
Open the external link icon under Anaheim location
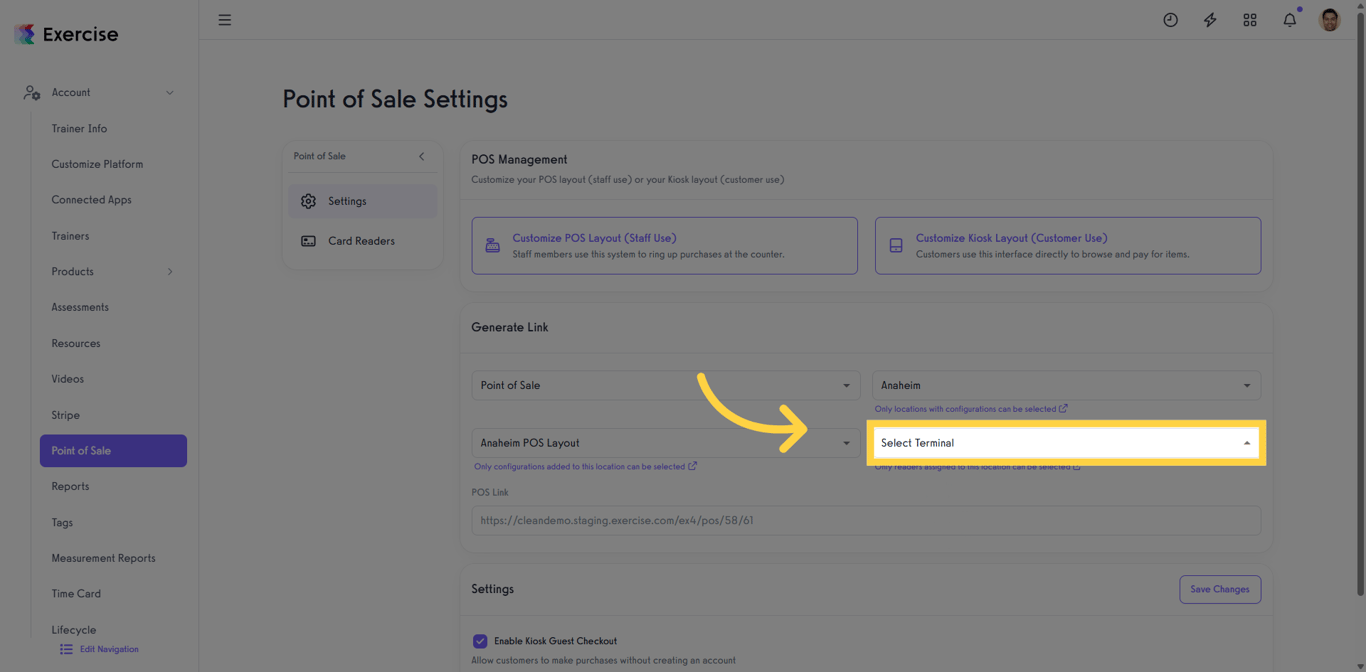pos(1063,409)
